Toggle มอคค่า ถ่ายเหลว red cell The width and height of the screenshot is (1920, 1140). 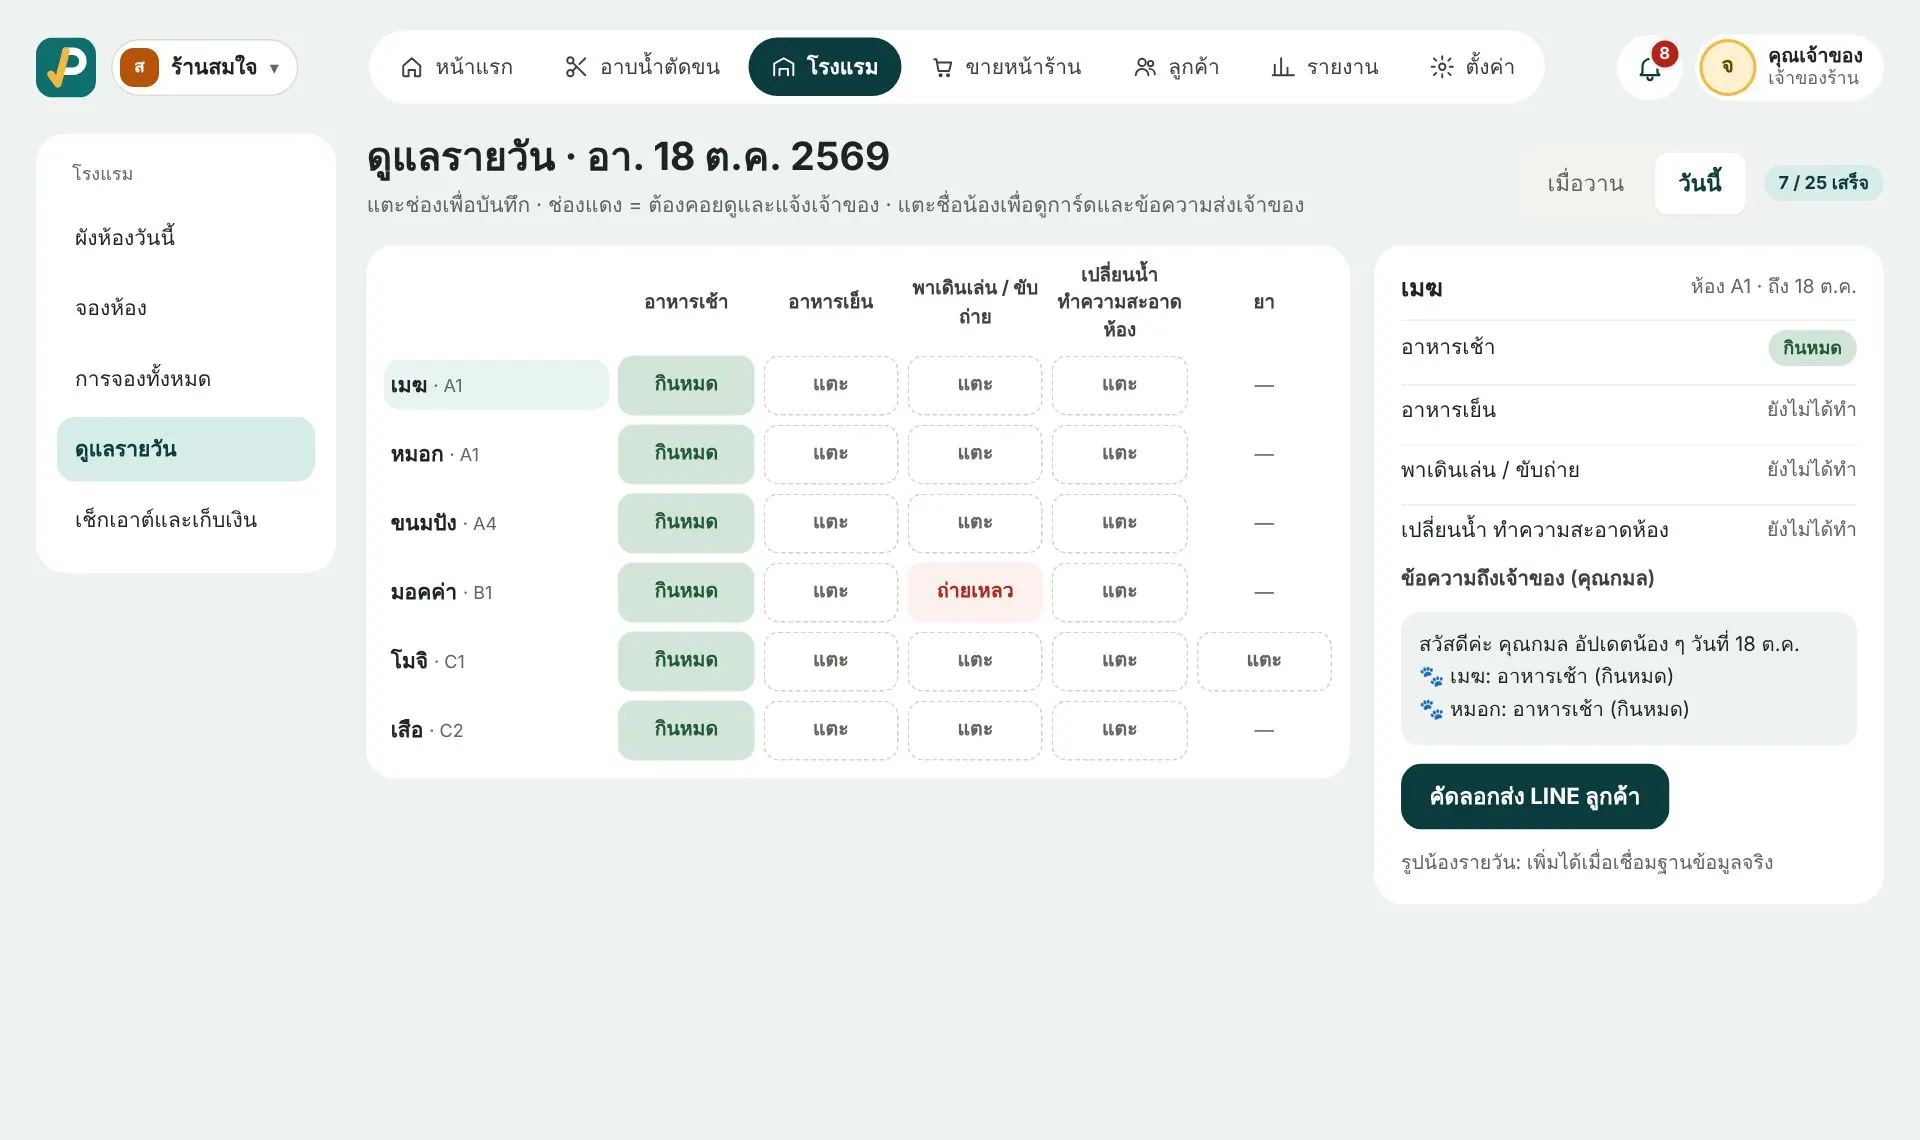coord(975,592)
